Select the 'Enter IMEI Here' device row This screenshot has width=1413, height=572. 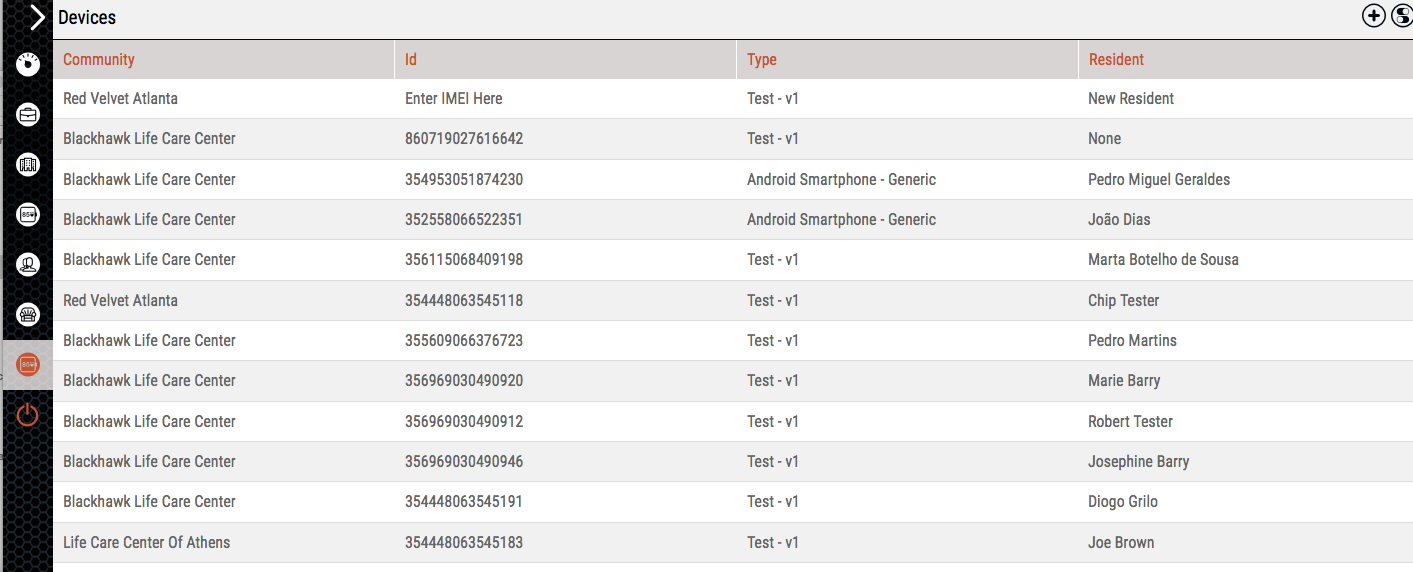click(x=454, y=99)
